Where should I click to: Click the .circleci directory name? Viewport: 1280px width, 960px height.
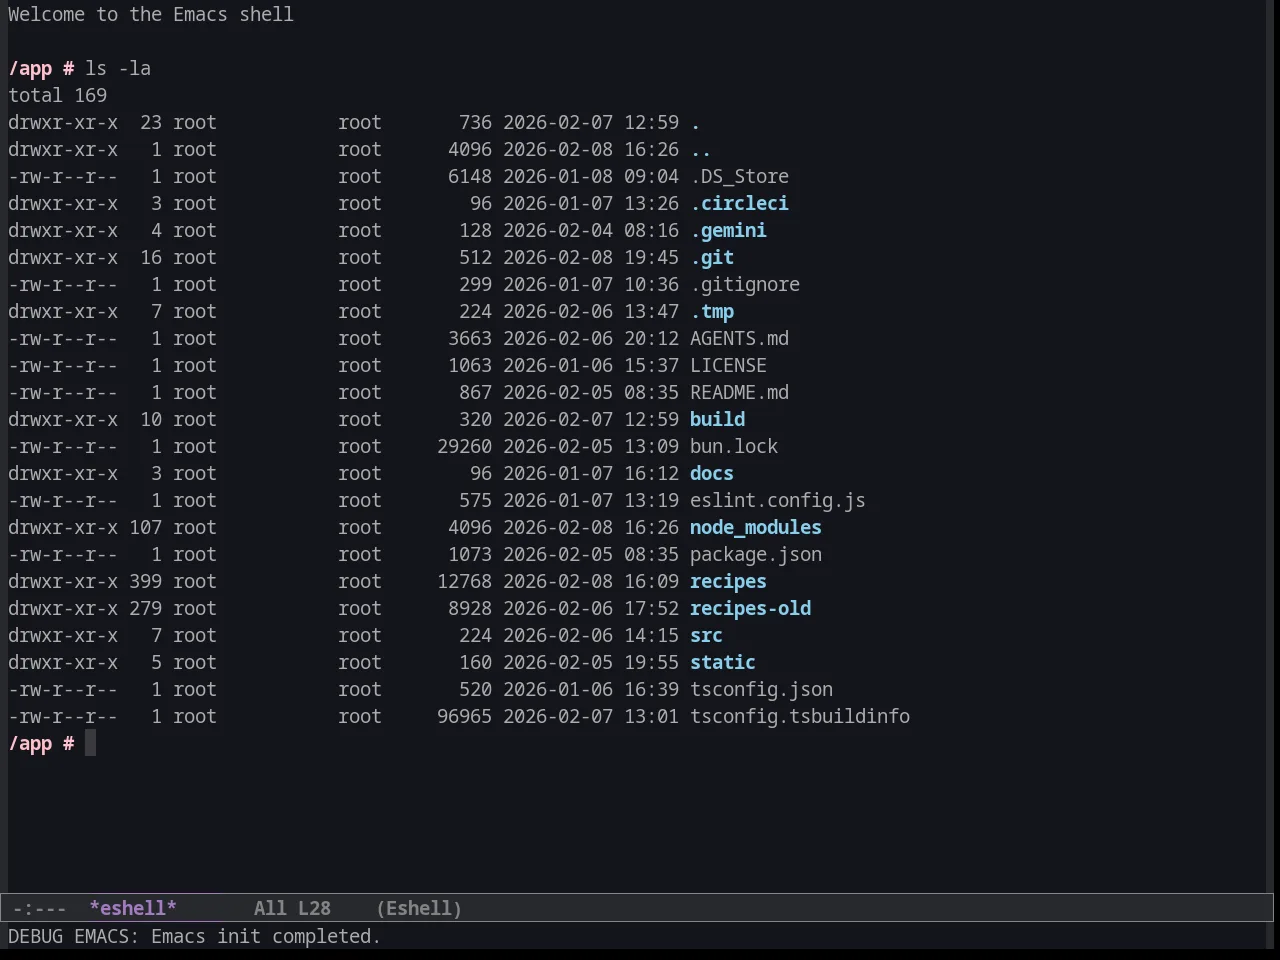pos(739,203)
